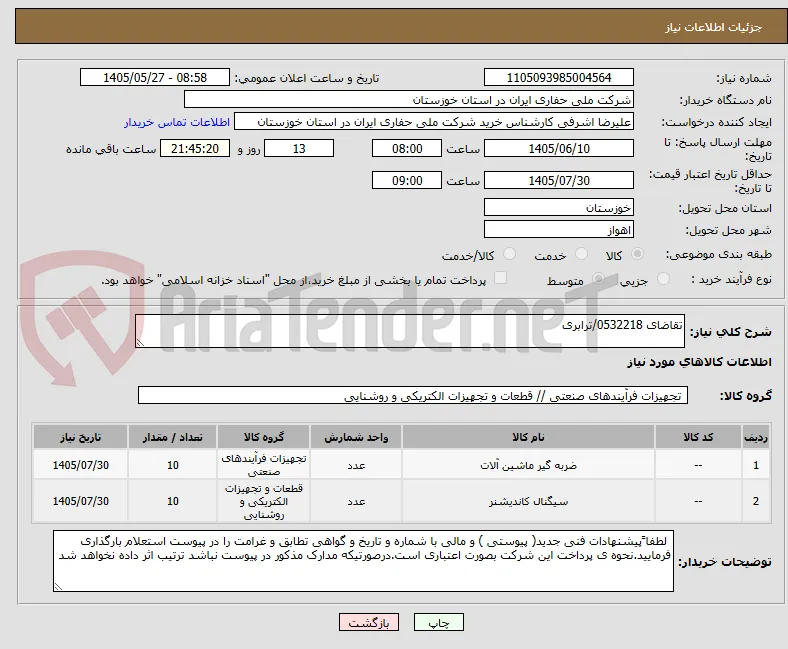Select the متوسط purchase type radio

click(x=598, y=279)
